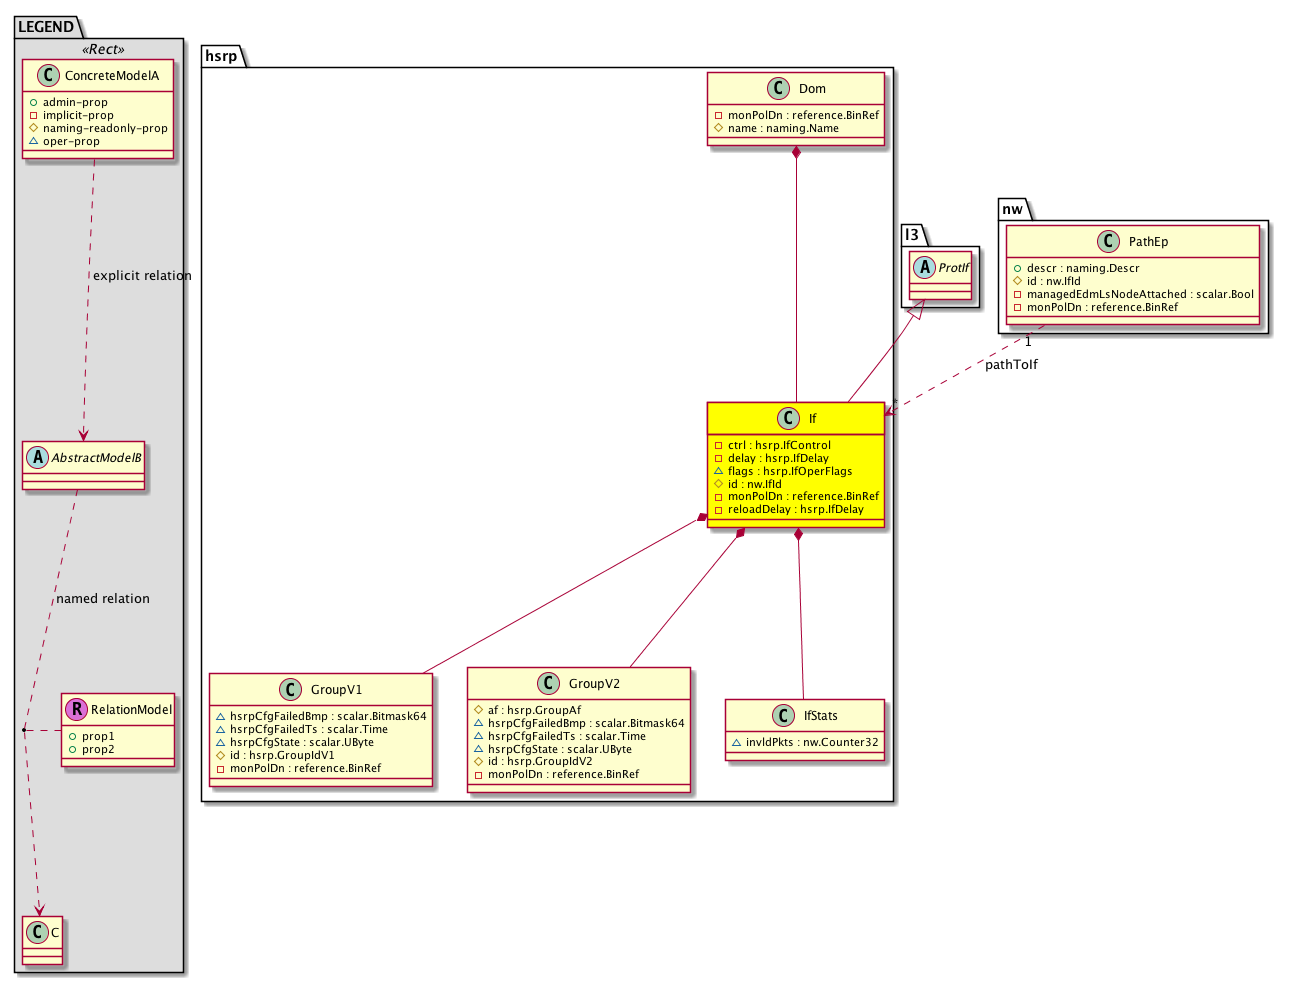Select the l3 package tab
Image resolution: width=1289 pixels, height=983 pixels.
tap(911, 235)
